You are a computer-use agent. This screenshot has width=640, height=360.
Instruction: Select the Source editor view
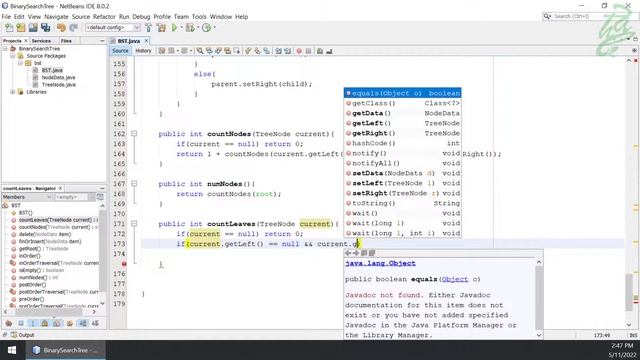point(120,51)
